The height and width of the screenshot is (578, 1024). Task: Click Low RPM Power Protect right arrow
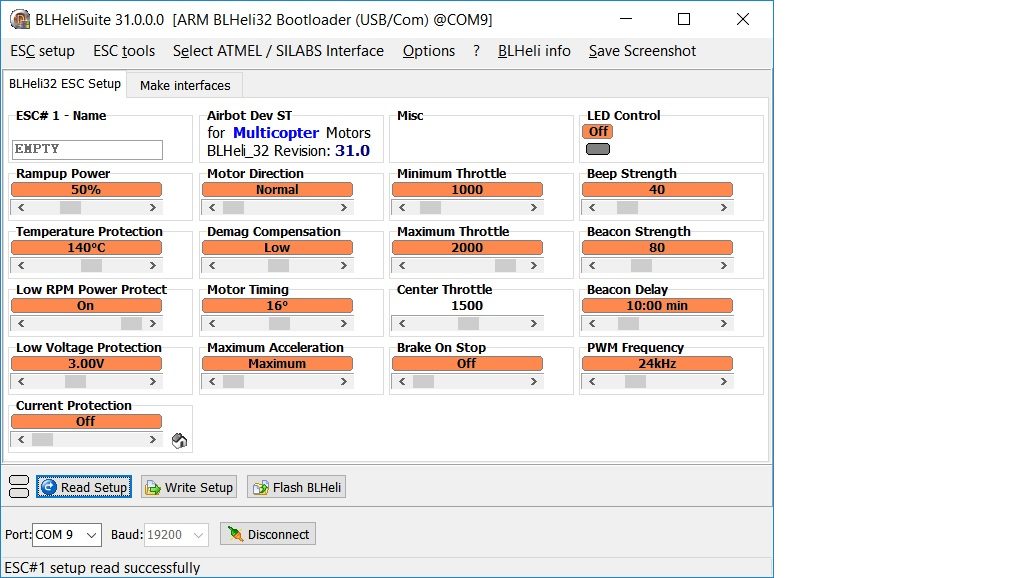pos(153,324)
